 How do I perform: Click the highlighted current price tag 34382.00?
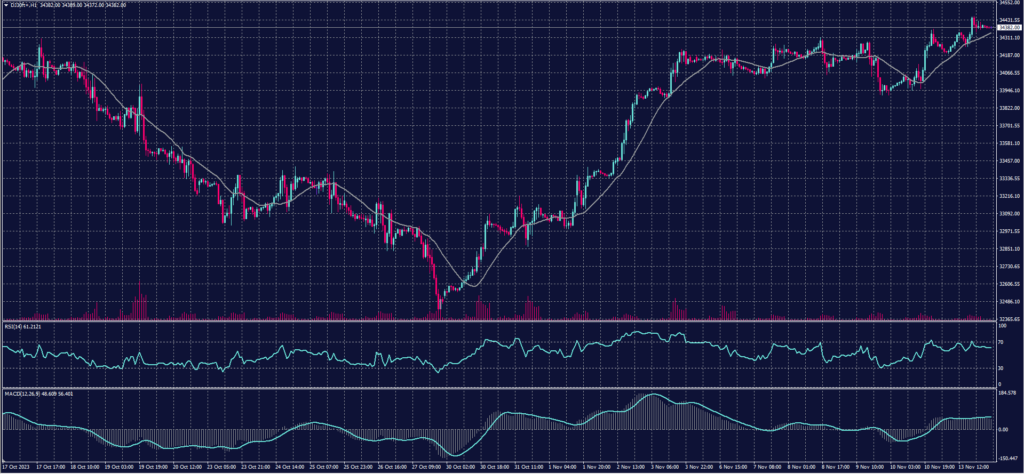(1008, 28)
